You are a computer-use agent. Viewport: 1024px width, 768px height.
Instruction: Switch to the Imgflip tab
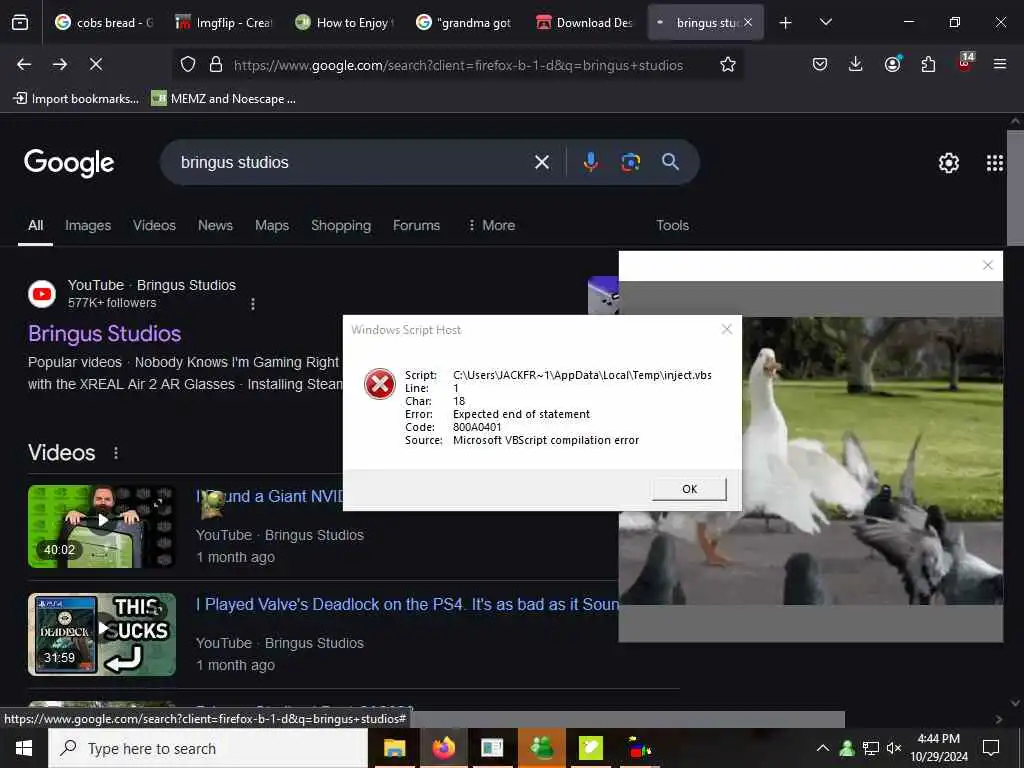point(224,23)
